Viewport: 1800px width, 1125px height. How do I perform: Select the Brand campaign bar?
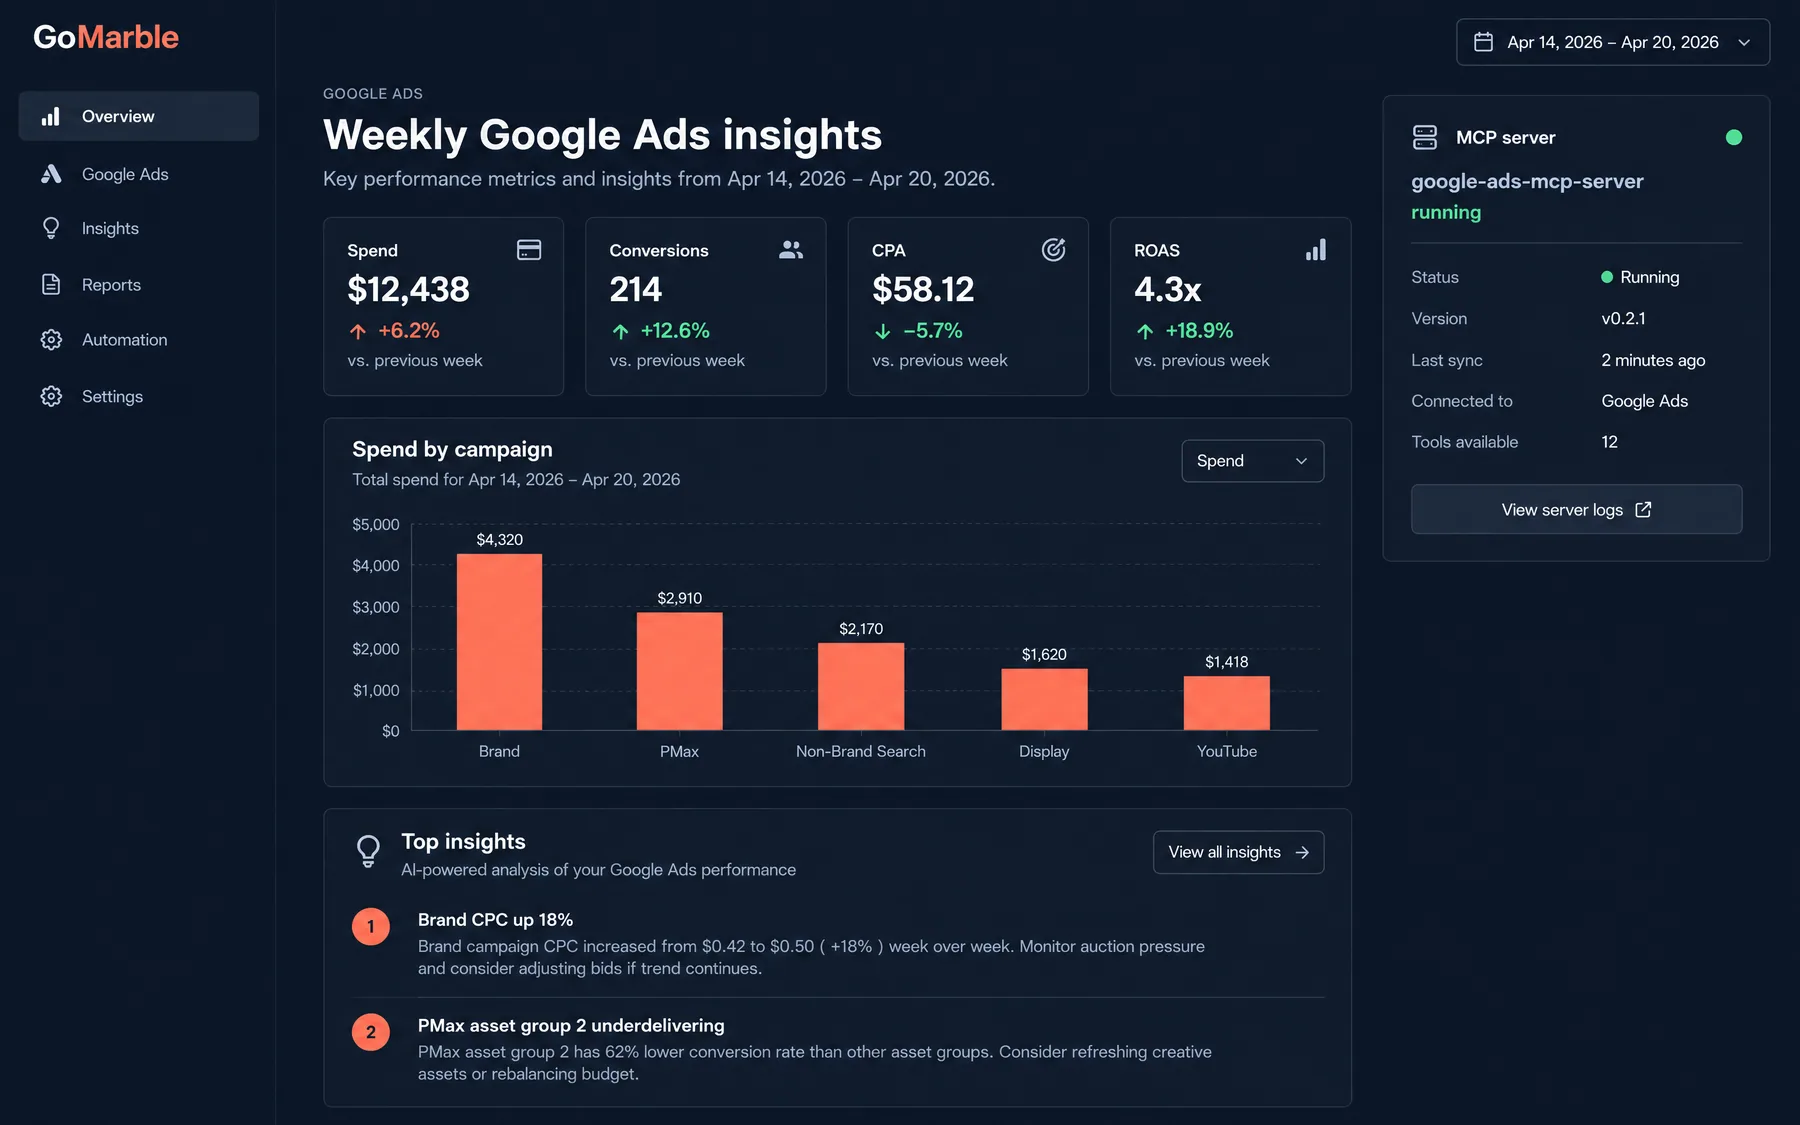(x=499, y=642)
